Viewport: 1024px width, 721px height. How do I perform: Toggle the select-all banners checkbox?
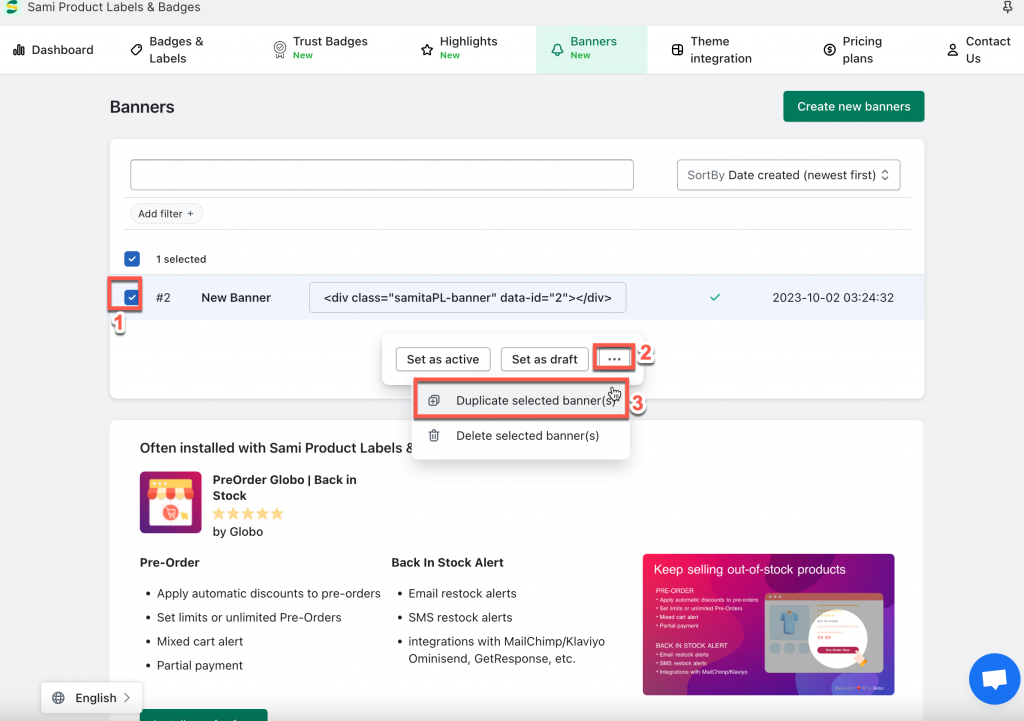point(132,259)
